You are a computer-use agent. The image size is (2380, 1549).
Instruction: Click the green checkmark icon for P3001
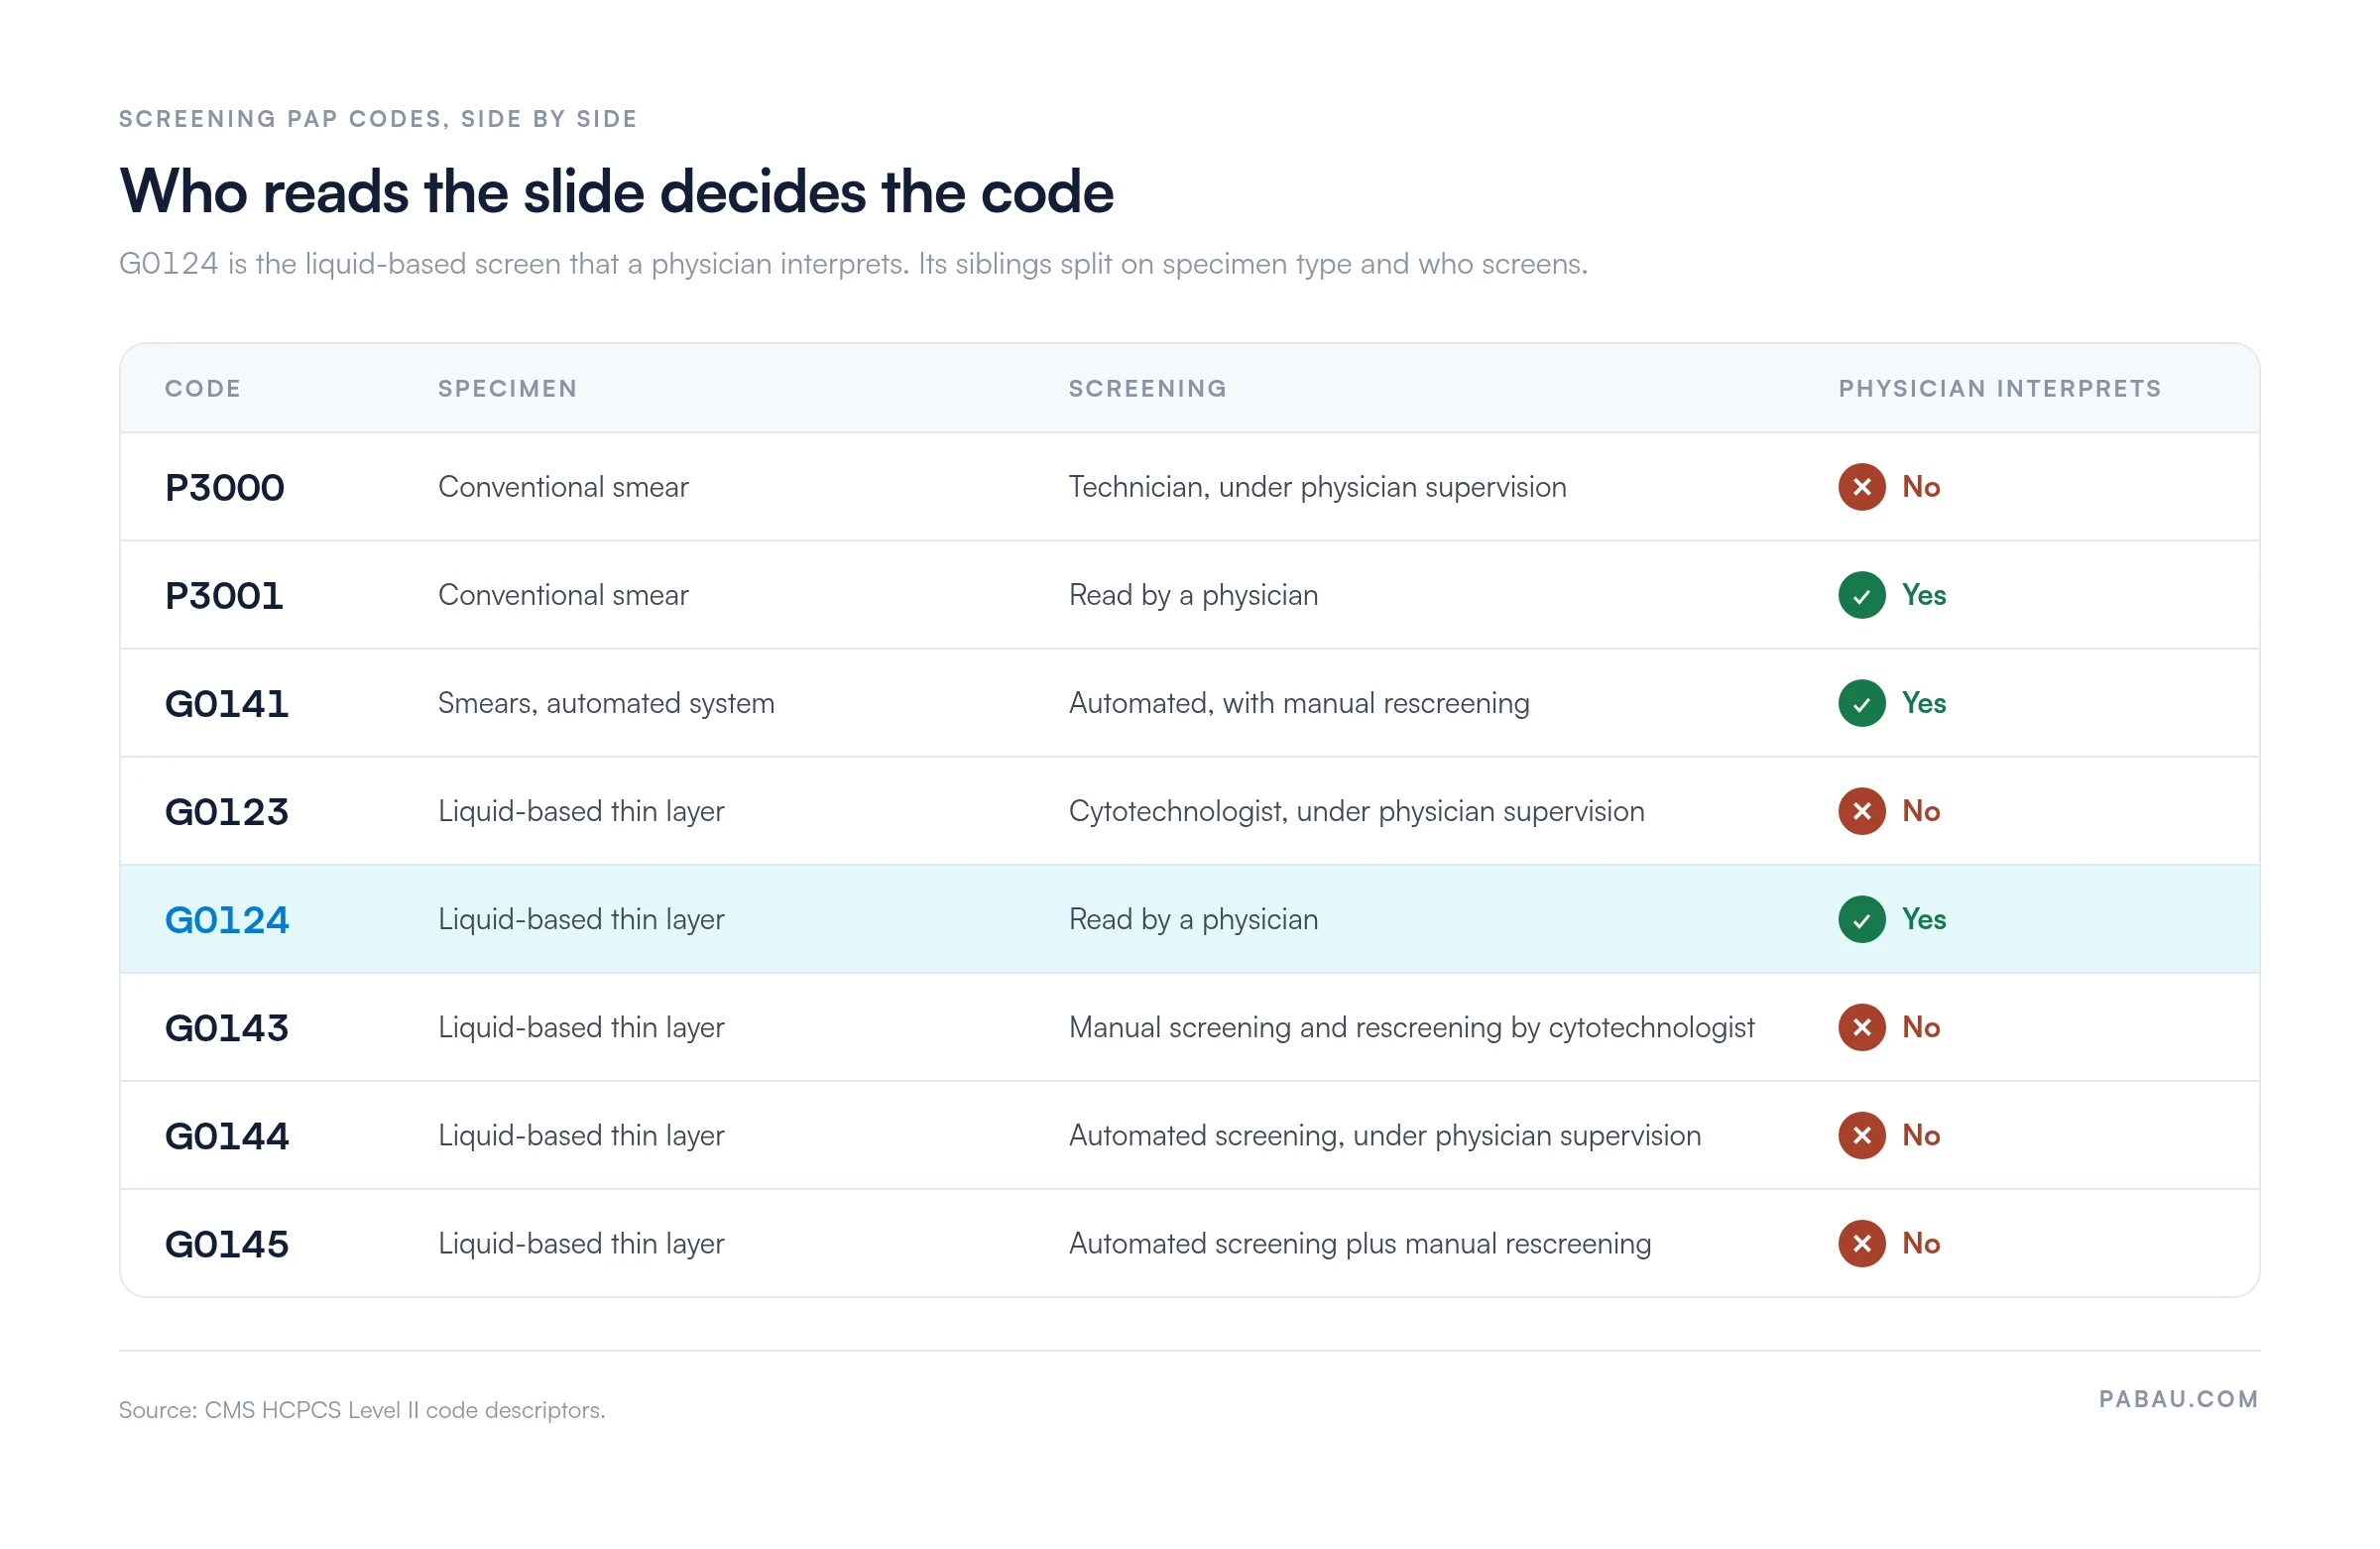1861,595
